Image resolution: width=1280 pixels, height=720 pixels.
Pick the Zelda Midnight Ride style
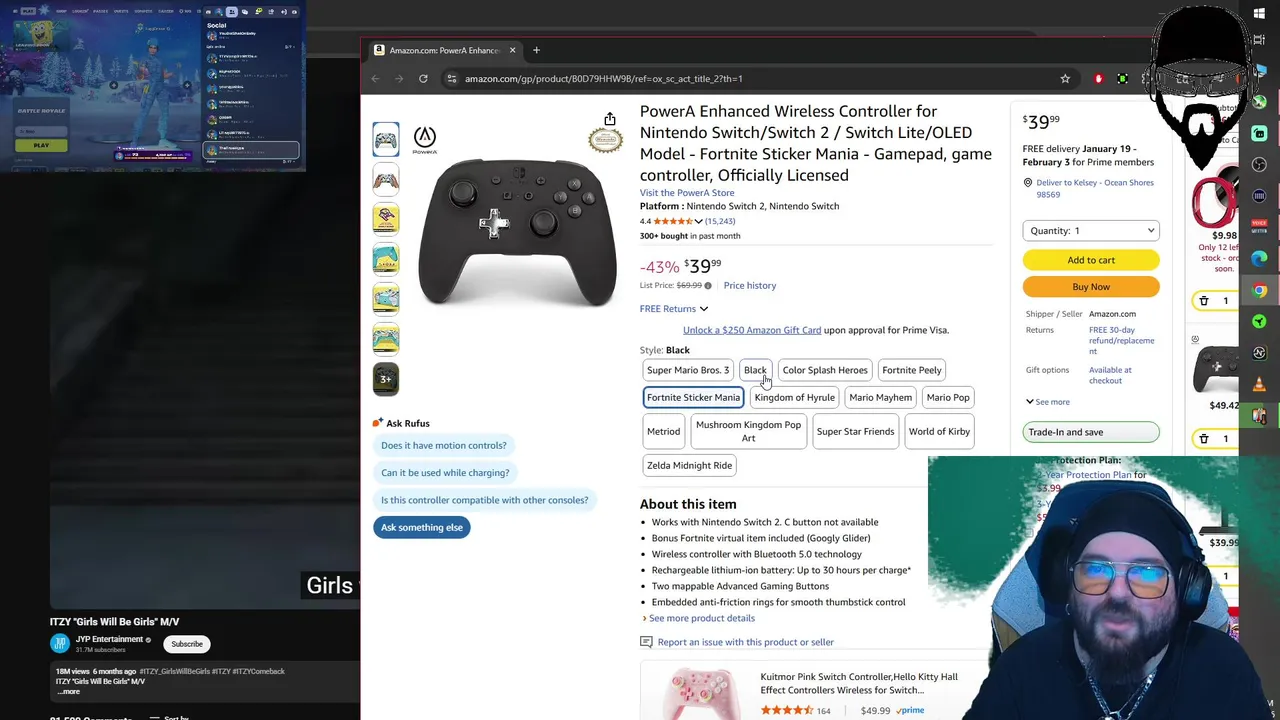coord(689,465)
